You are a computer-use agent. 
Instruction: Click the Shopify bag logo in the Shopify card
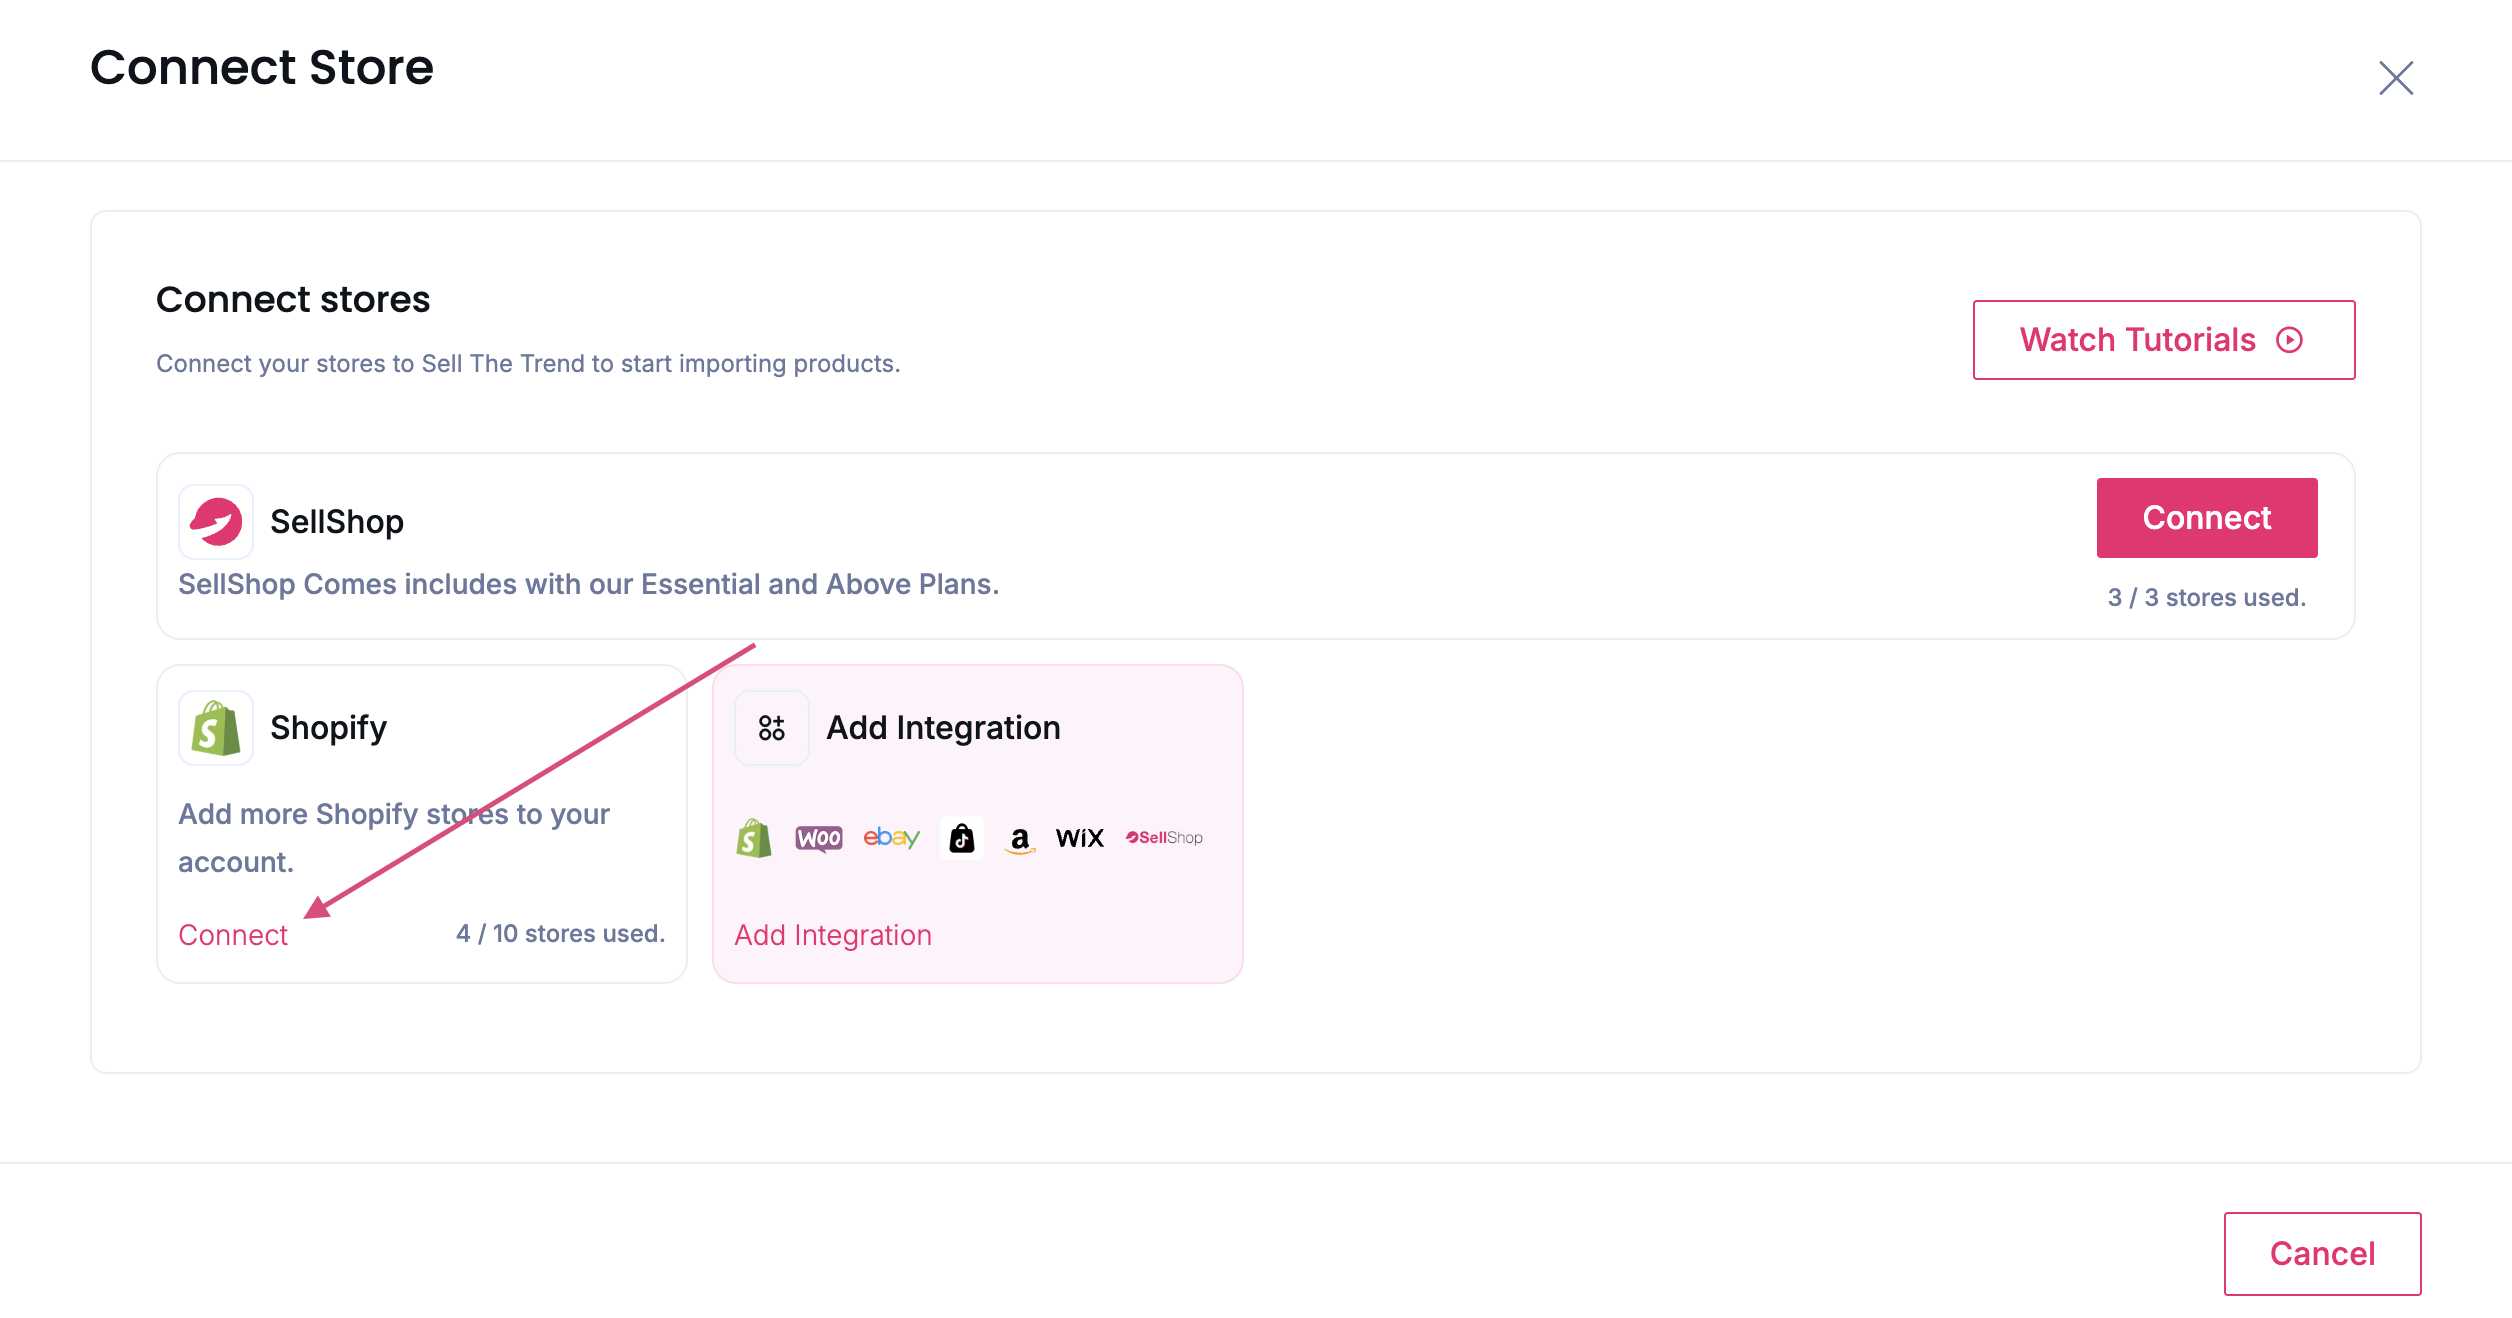[x=216, y=728]
